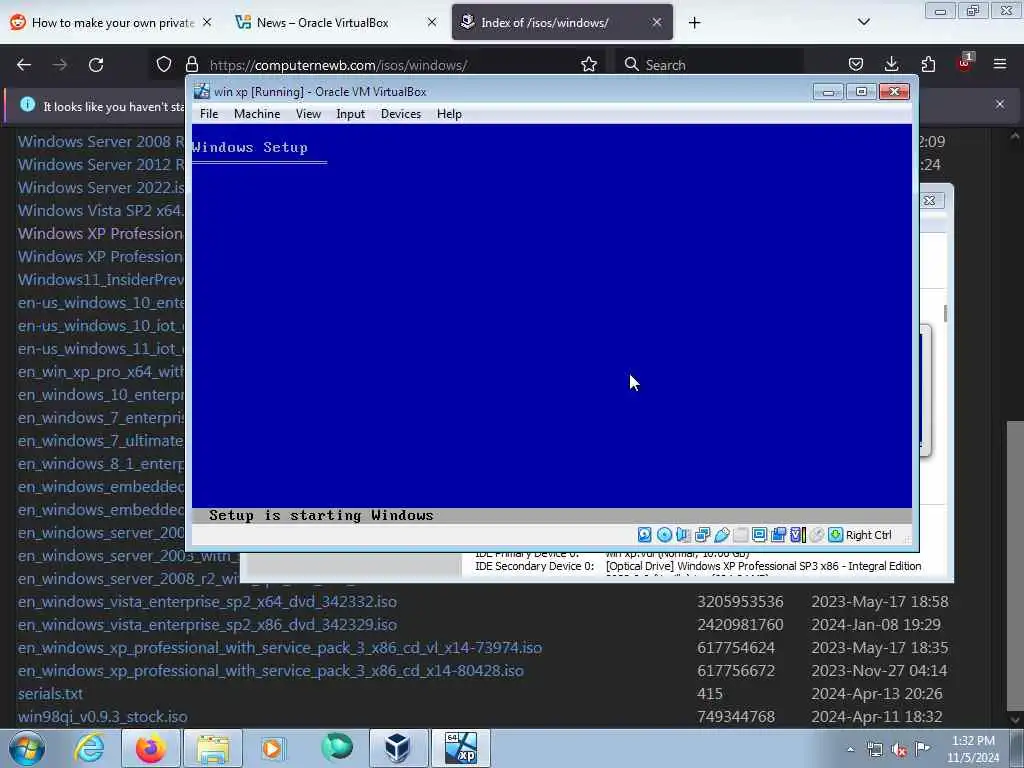Launch Internet Explorer from the taskbar
The image size is (1024, 768).
coord(89,748)
